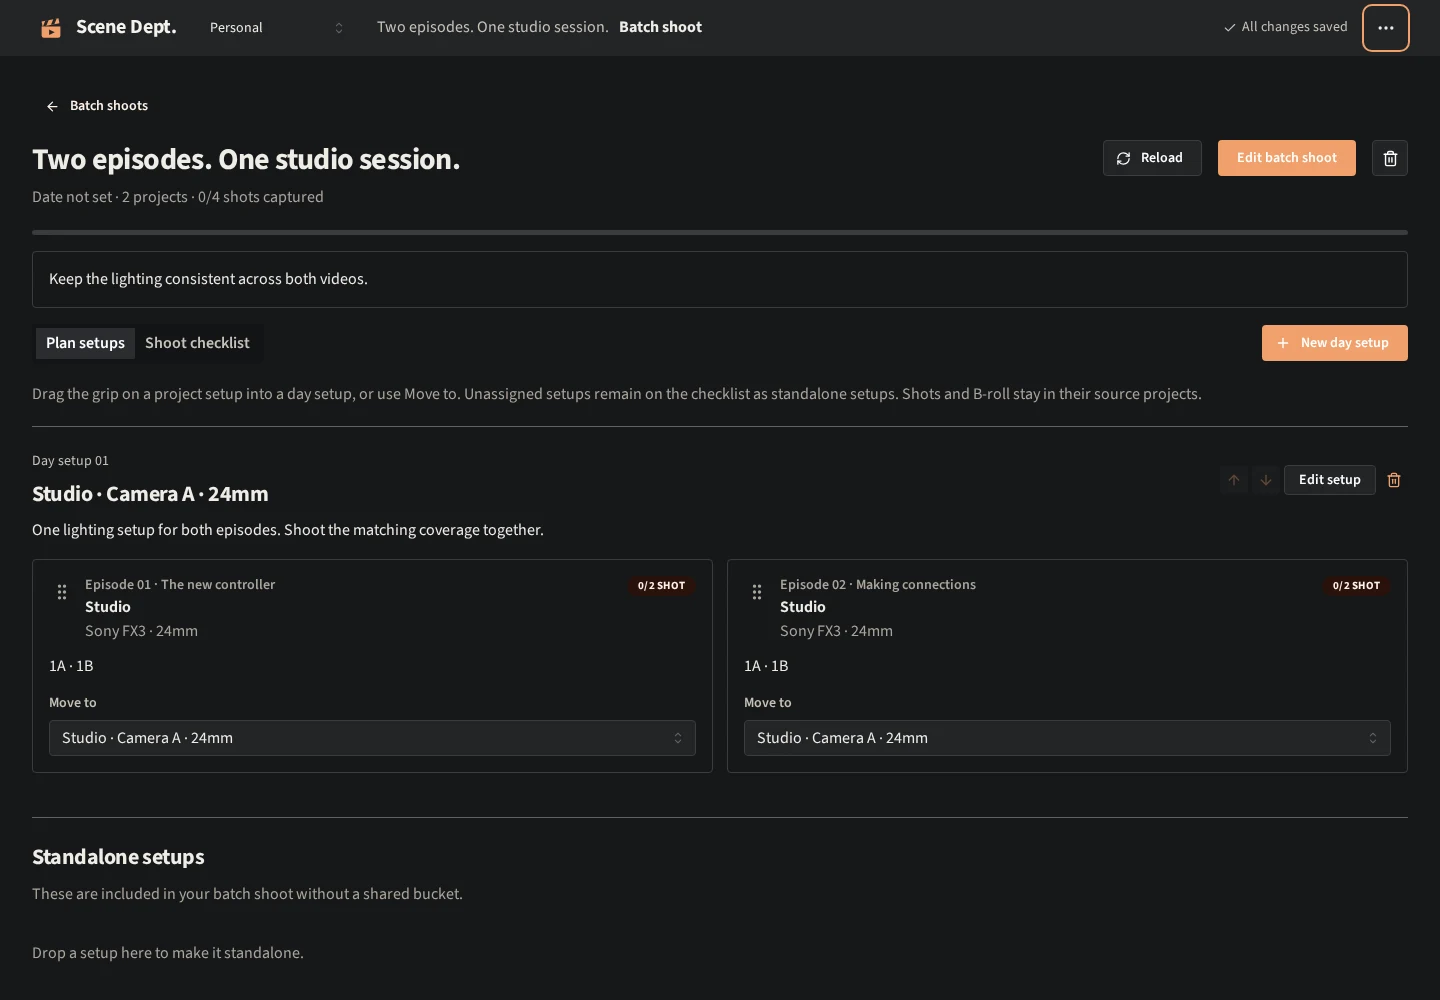The image size is (1440, 1000).
Task: Click the shots captured progress bar
Action: point(720,232)
